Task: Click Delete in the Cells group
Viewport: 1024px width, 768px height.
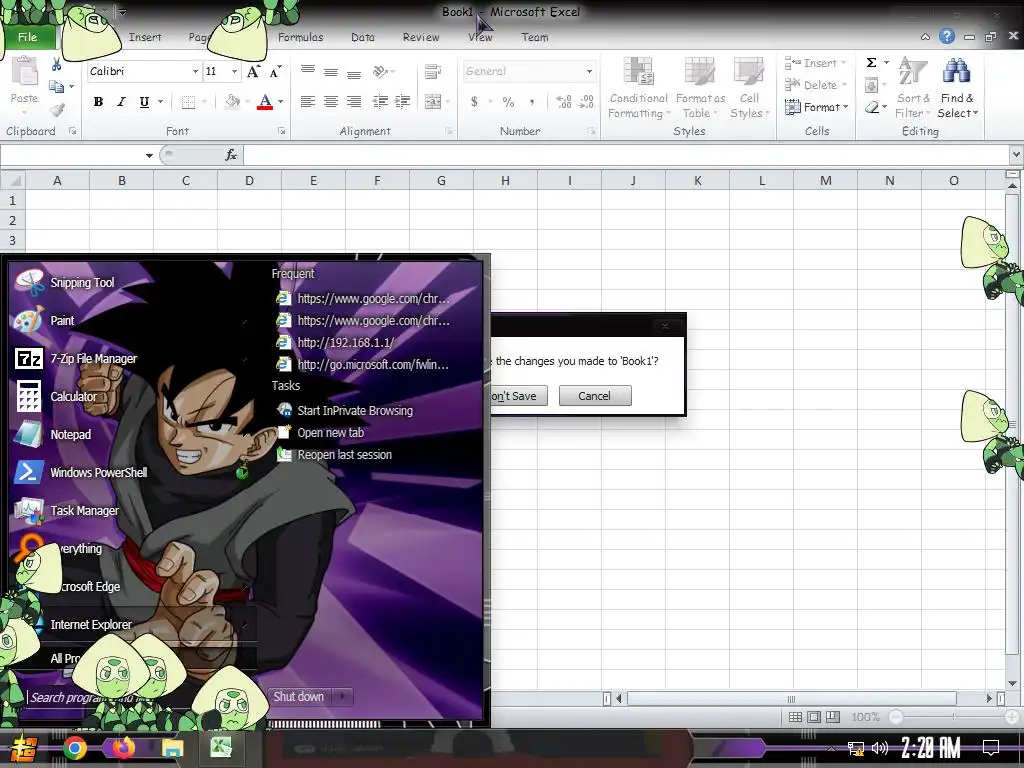Action: tap(815, 85)
